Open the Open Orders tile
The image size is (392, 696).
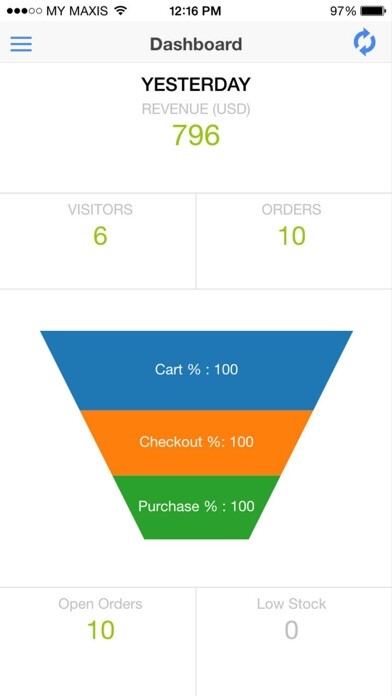tap(98, 641)
